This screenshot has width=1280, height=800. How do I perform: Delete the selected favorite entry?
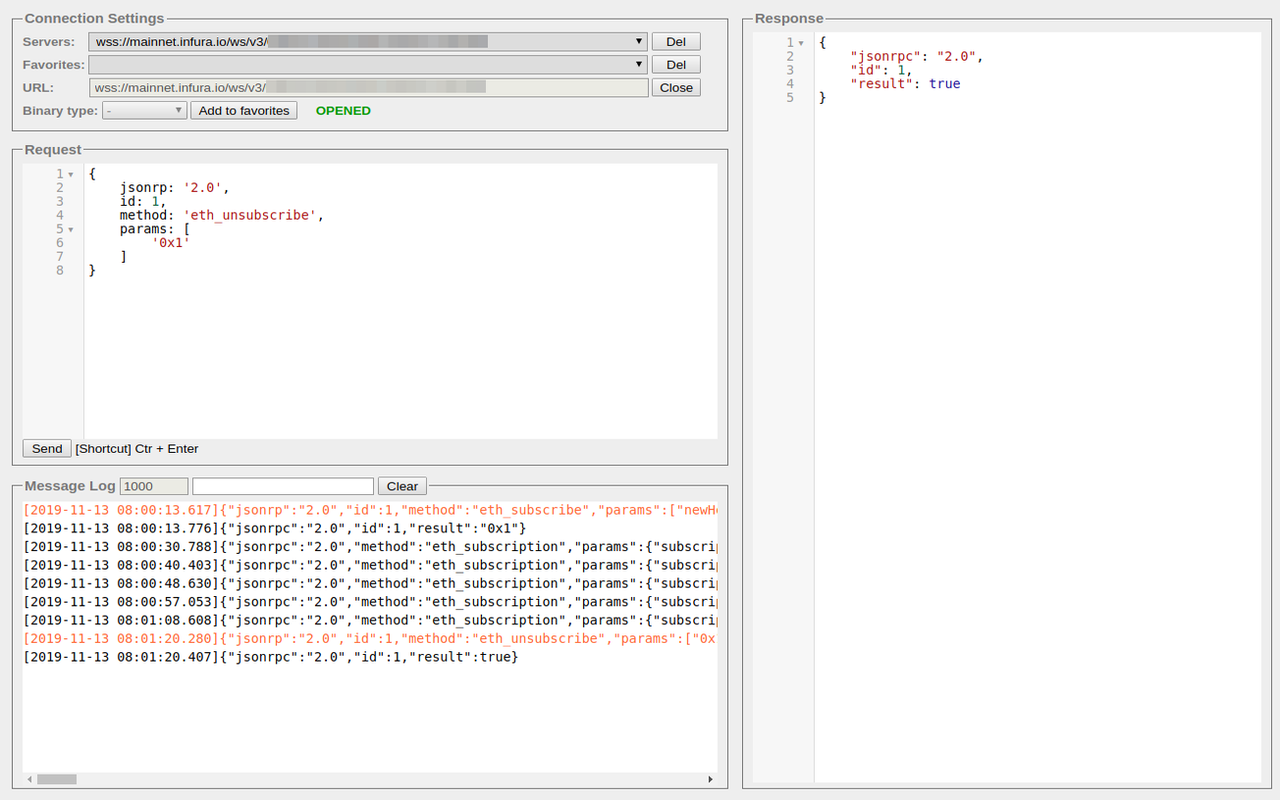[x=676, y=64]
